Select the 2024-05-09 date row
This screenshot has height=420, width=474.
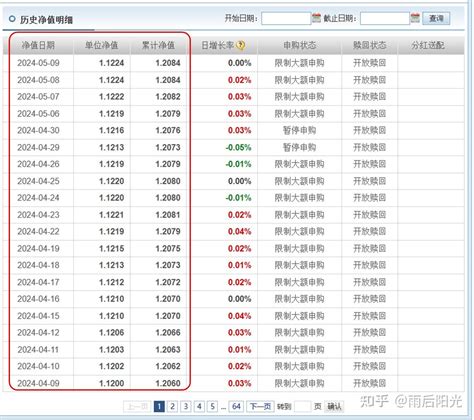(233, 63)
